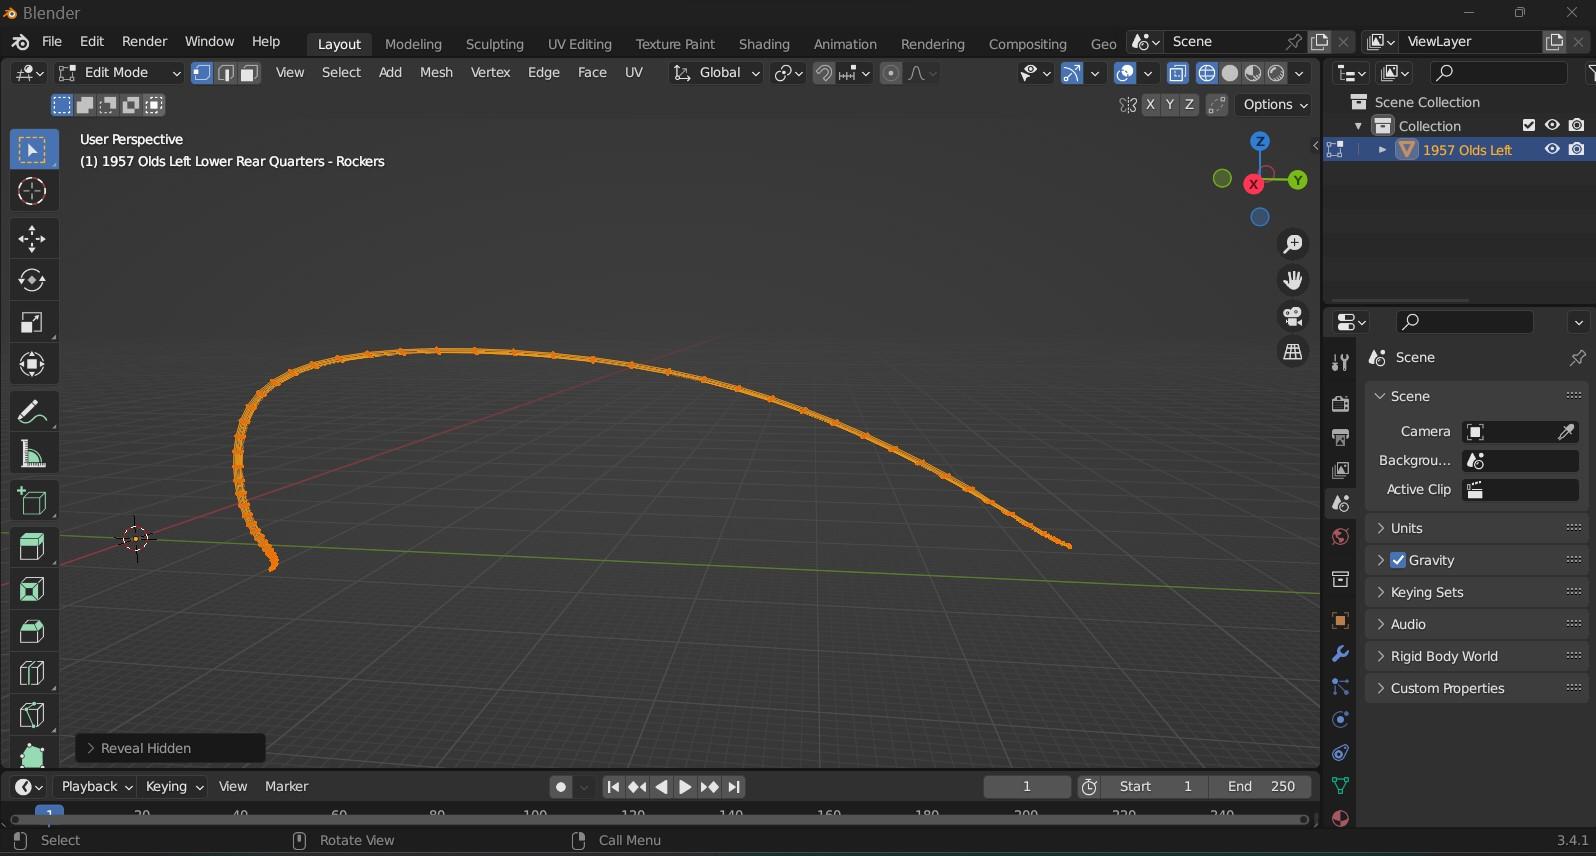
Task: Switch to the UV Editing workspace tab
Action: click(x=579, y=44)
